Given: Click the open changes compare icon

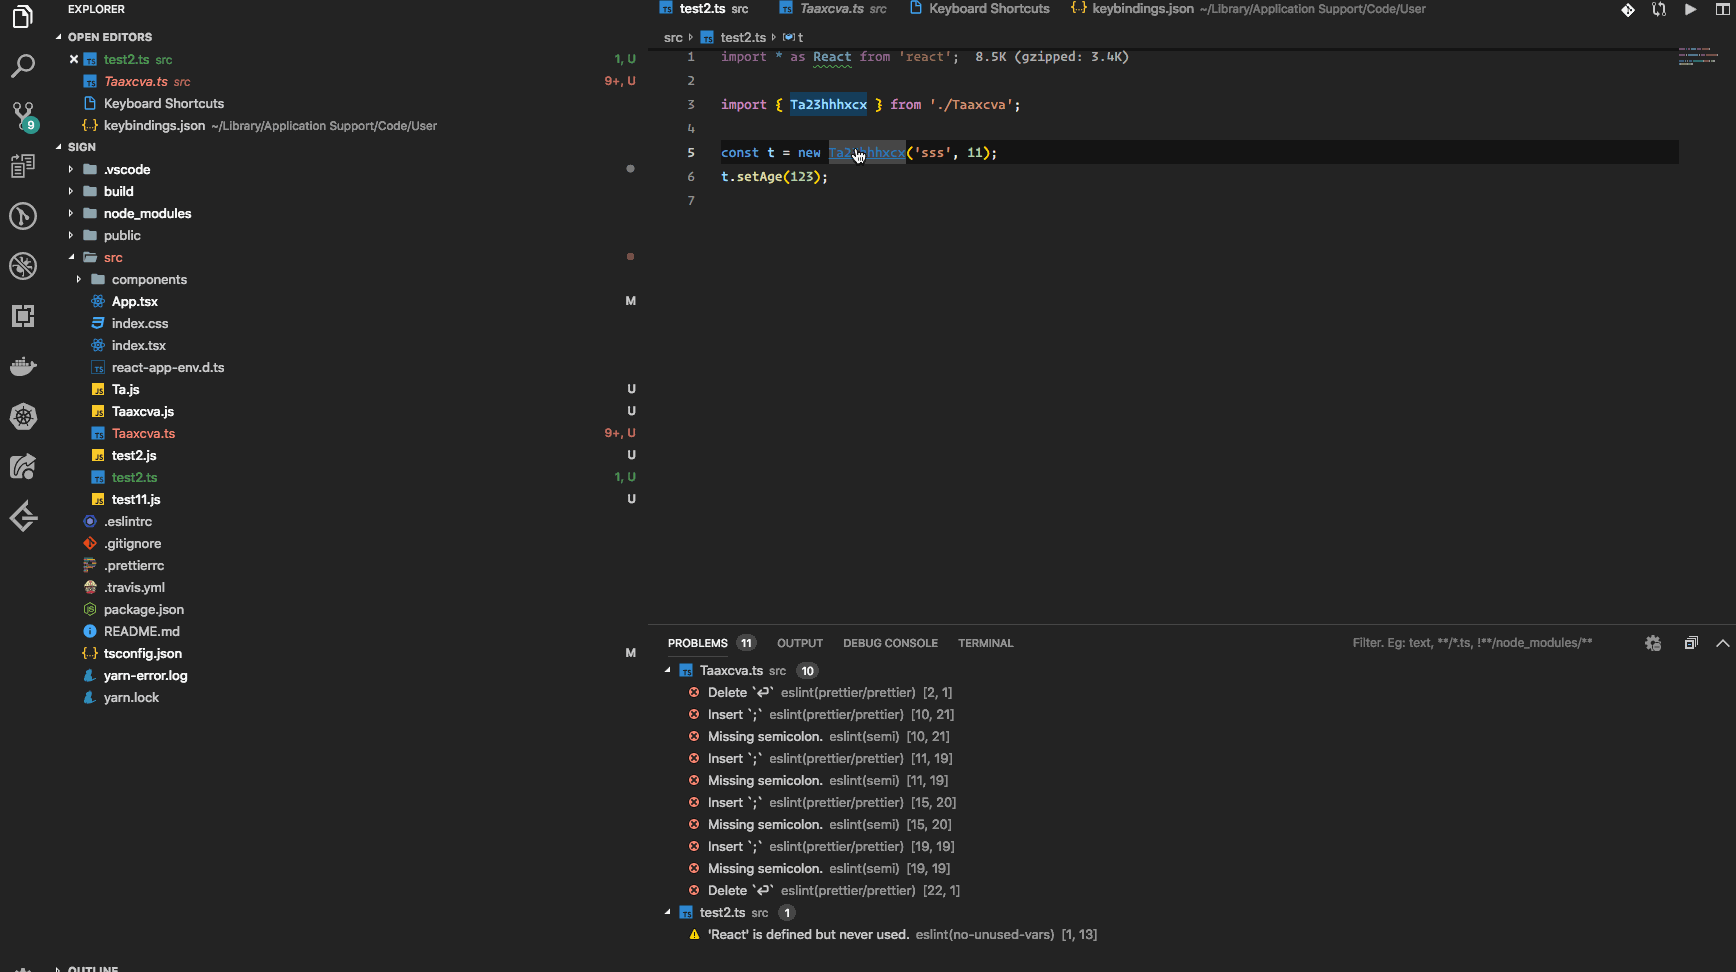Looking at the screenshot, I should (1659, 9).
